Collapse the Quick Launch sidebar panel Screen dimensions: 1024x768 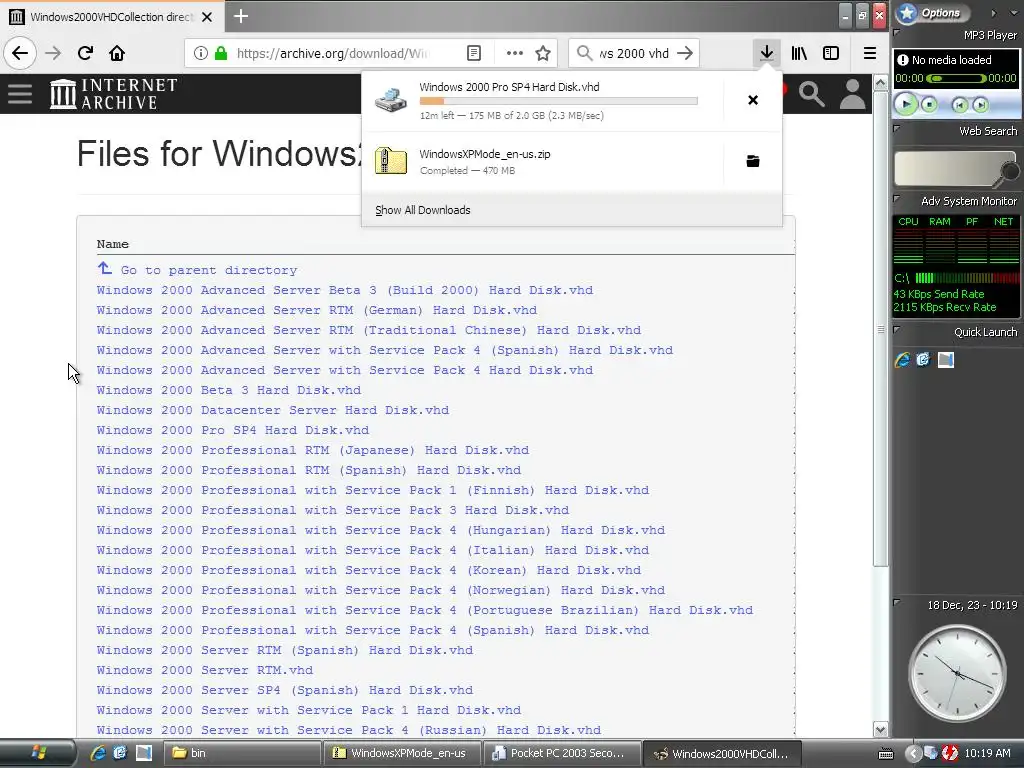click(897, 330)
